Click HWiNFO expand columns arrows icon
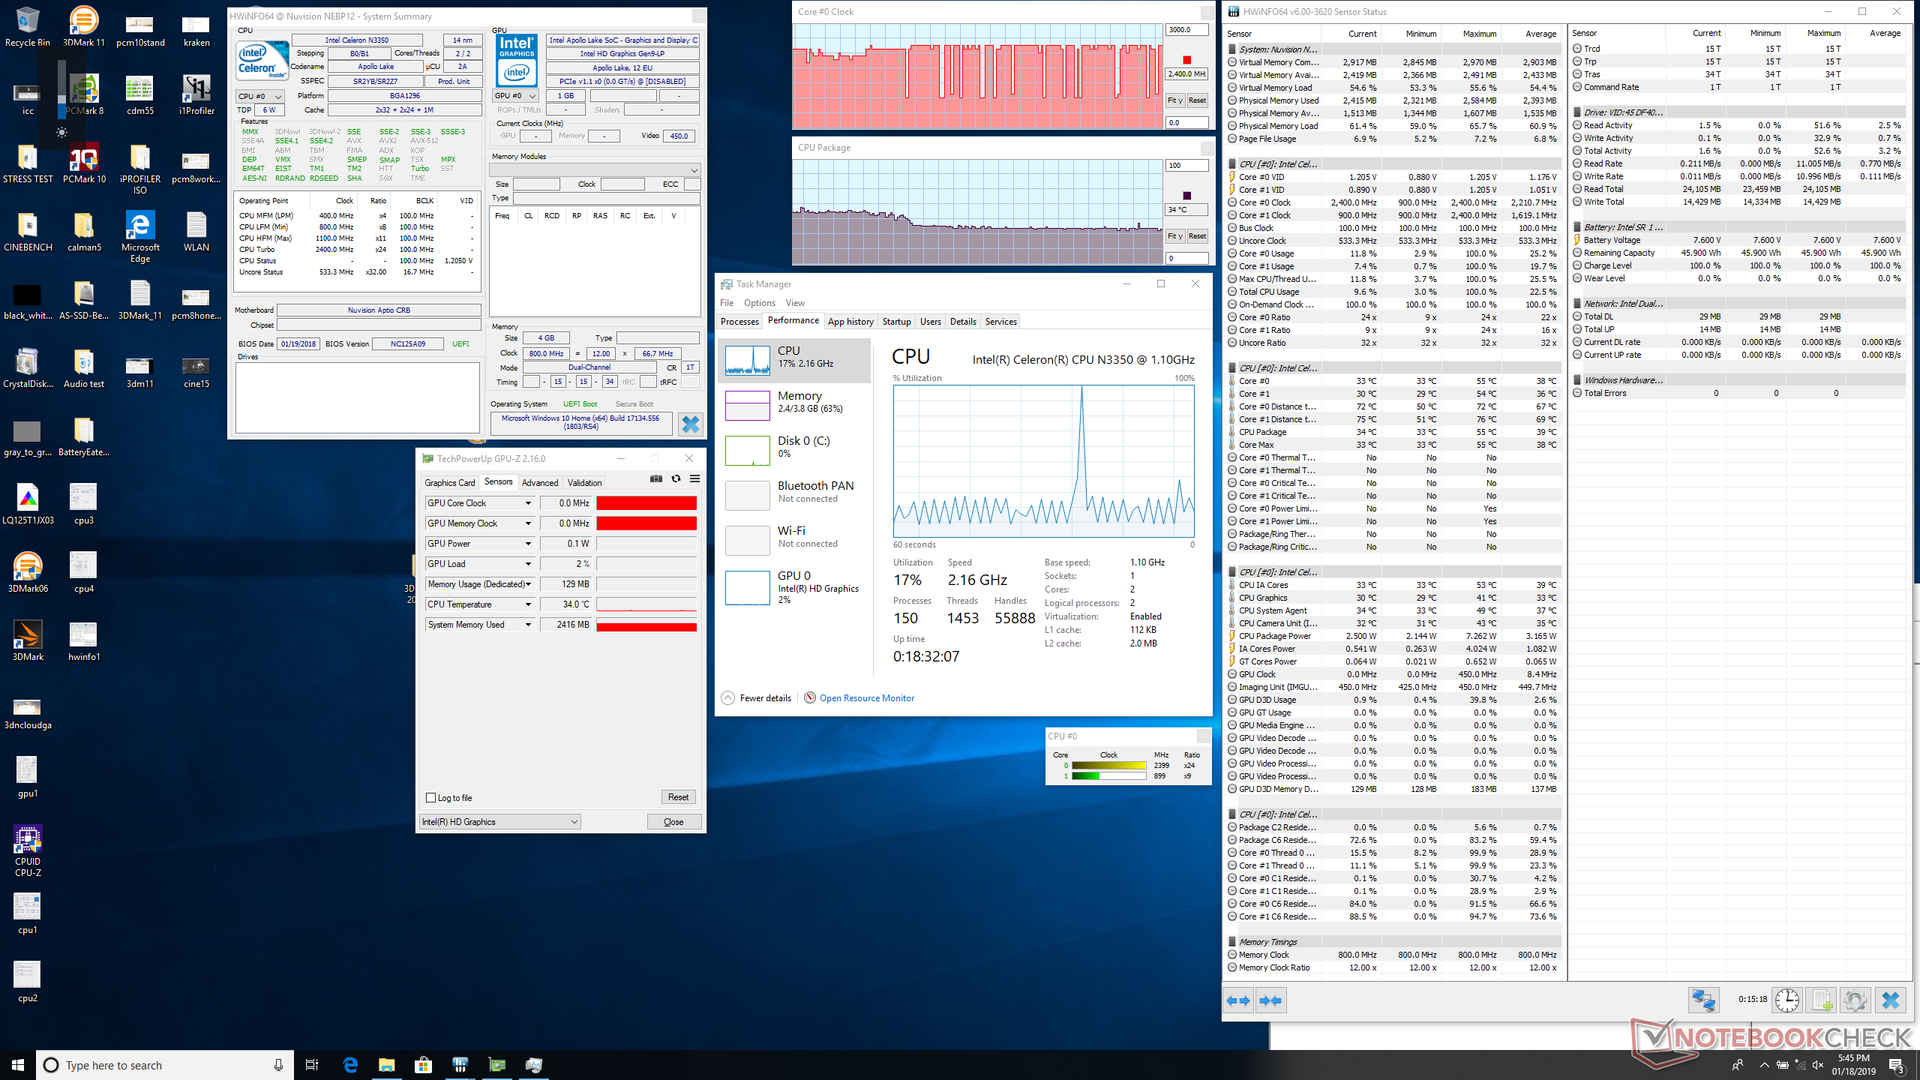Viewport: 1920px width, 1080px height. click(1238, 1000)
